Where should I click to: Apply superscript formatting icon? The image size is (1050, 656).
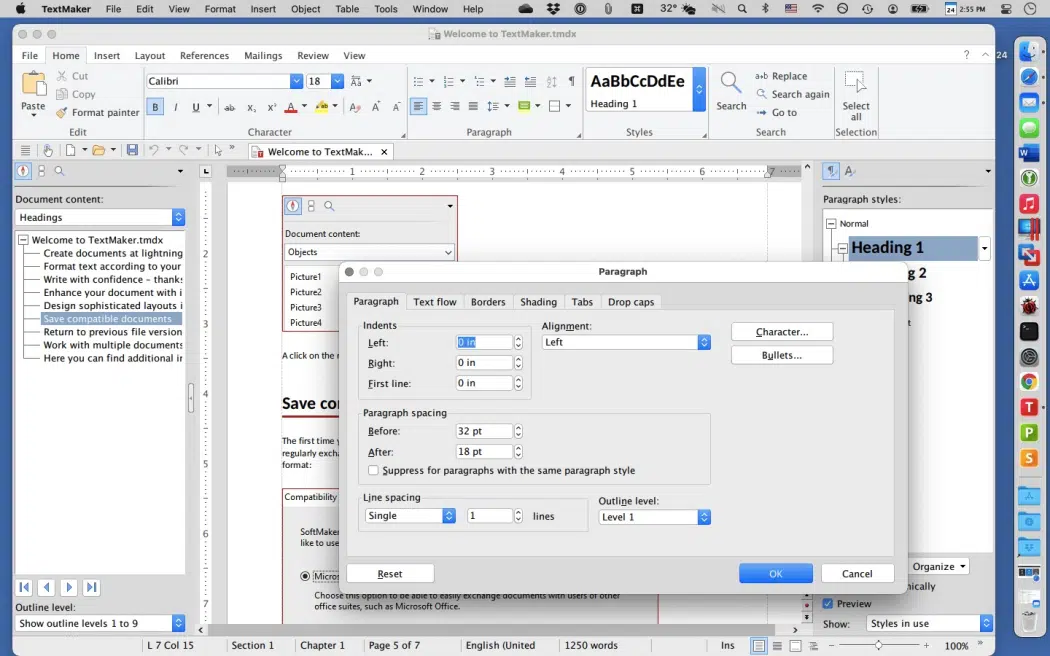click(271, 107)
